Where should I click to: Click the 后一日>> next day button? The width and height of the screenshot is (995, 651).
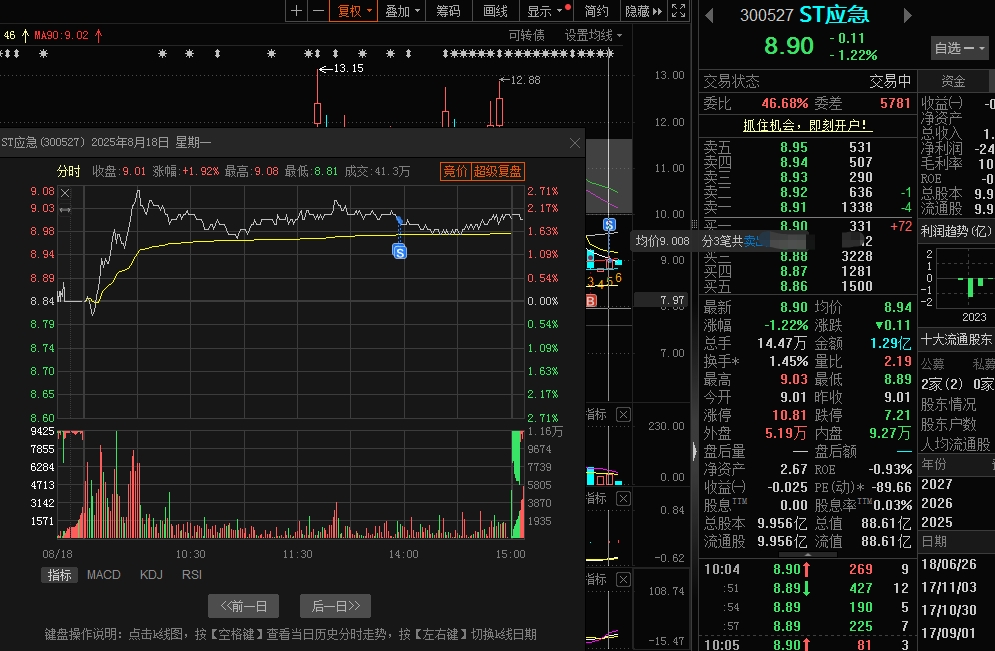335,606
